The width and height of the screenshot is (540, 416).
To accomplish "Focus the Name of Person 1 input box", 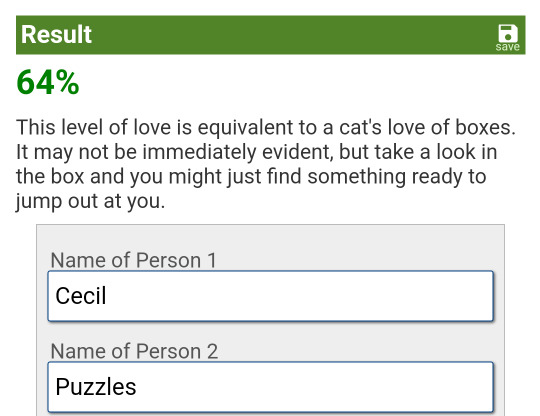I will click(271, 296).
